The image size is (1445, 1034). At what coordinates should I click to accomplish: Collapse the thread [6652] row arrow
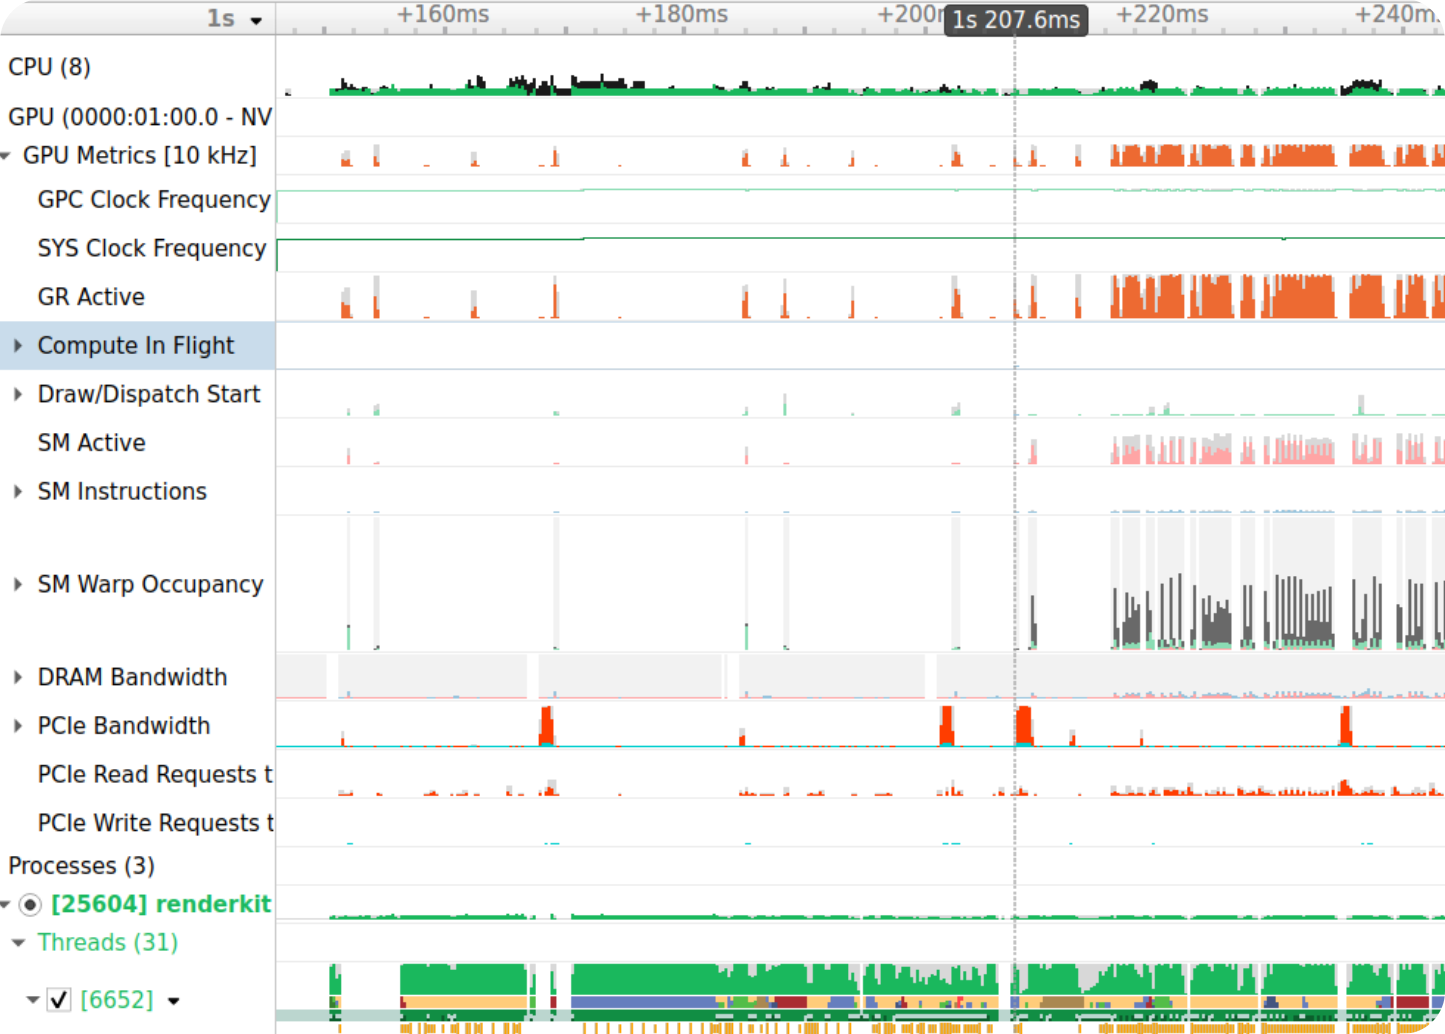coord(33,1000)
